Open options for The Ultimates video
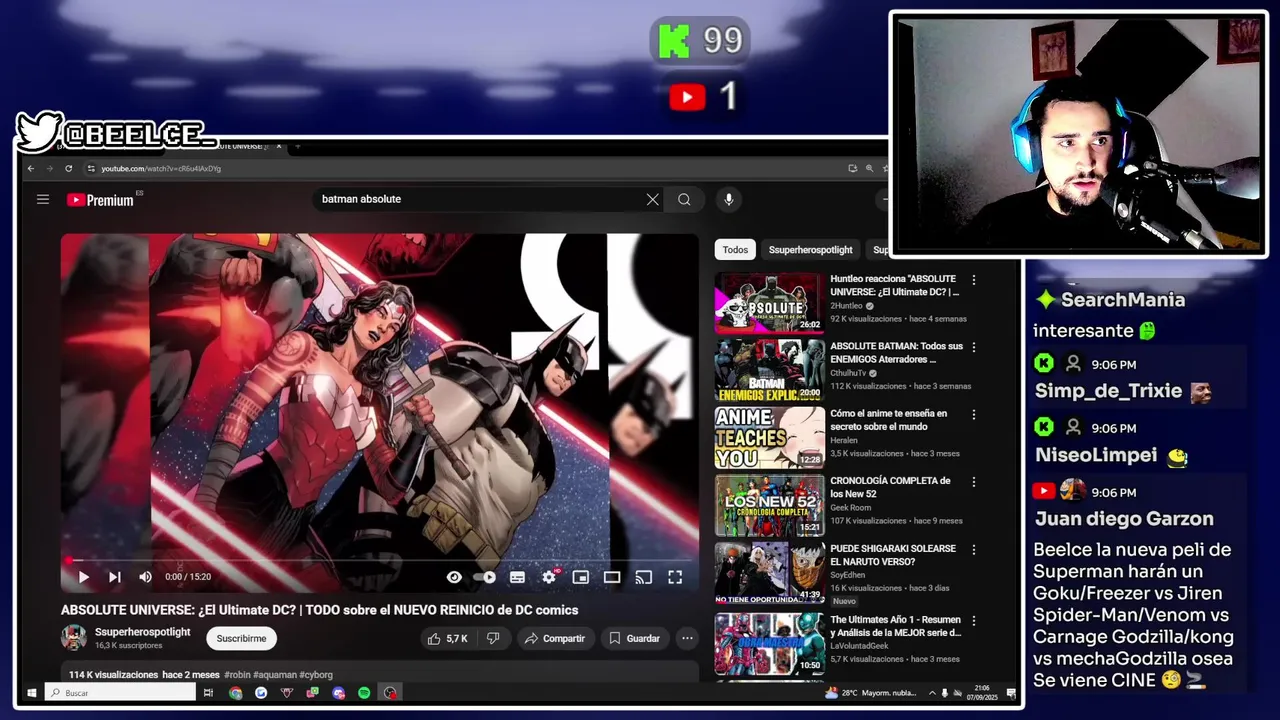1280x720 pixels. point(973,620)
